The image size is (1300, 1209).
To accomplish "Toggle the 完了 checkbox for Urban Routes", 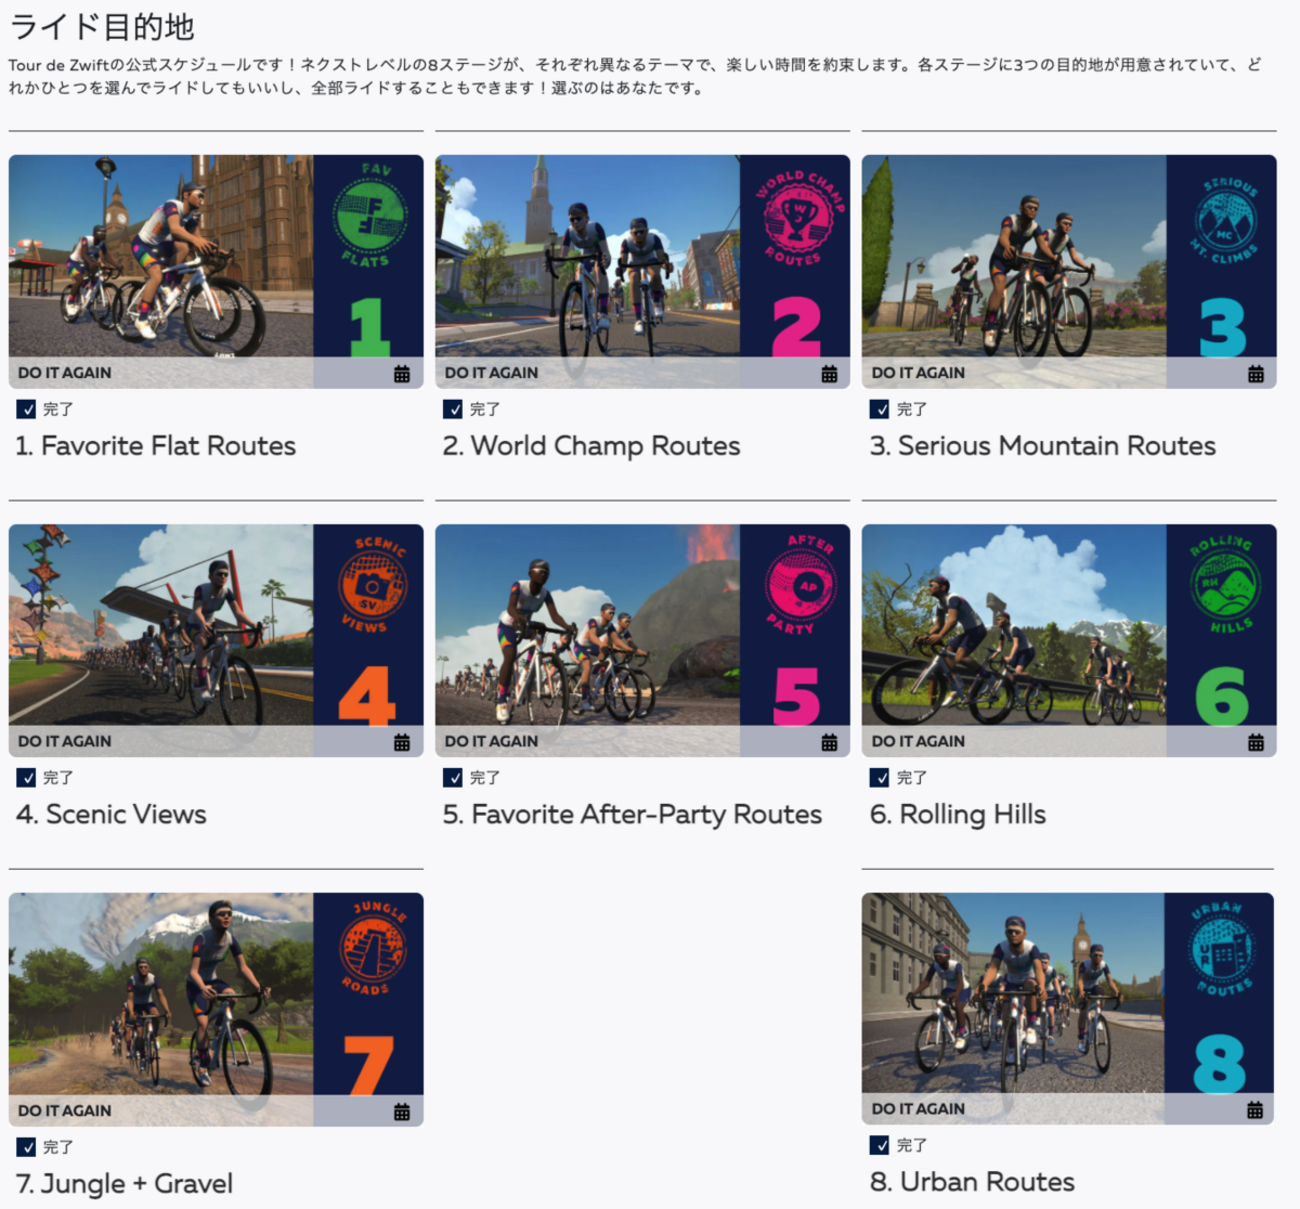I will (x=879, y=1145).
